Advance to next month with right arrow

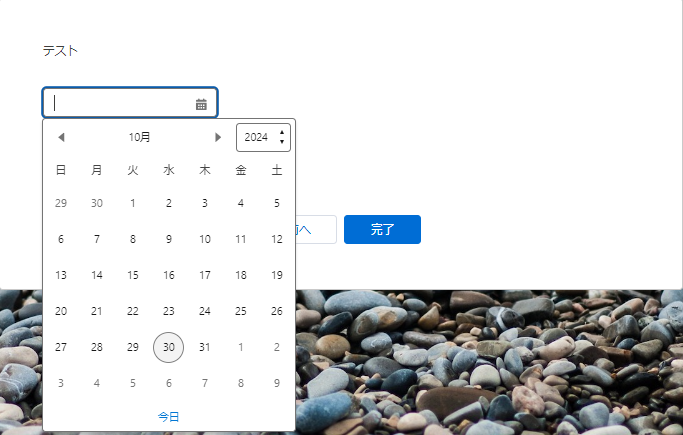click(218, 137)
